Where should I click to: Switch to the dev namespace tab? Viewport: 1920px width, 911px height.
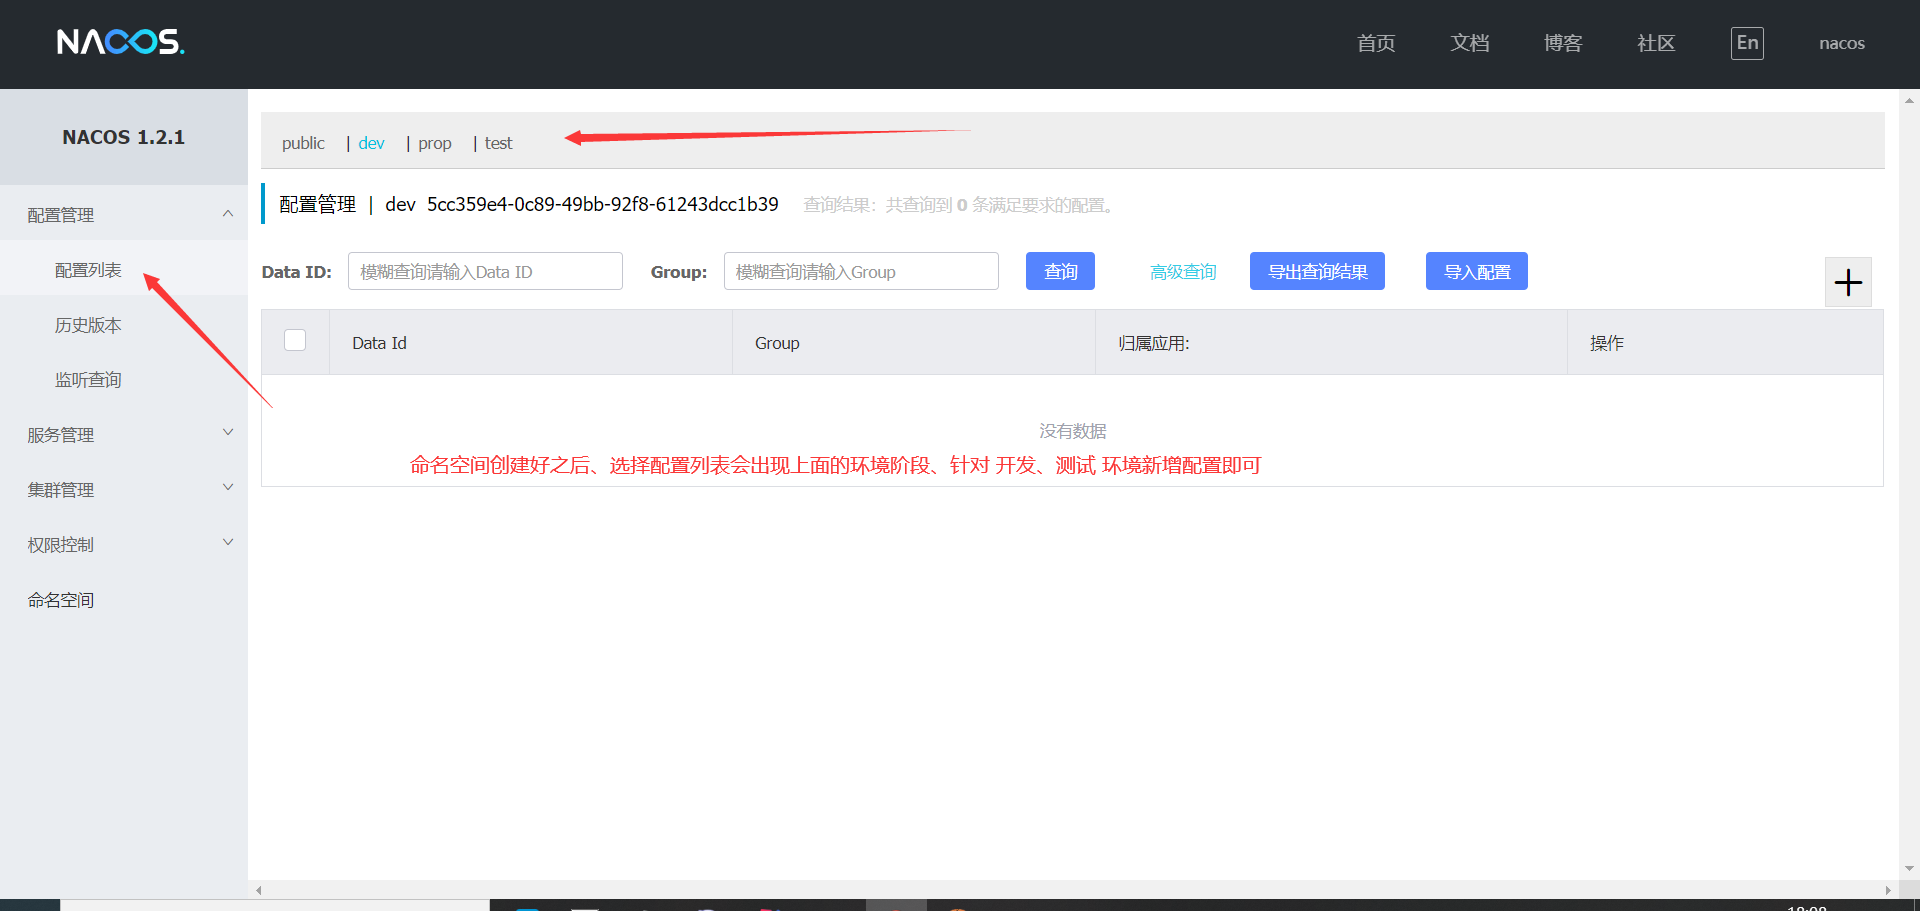click(x=371, y=143)
